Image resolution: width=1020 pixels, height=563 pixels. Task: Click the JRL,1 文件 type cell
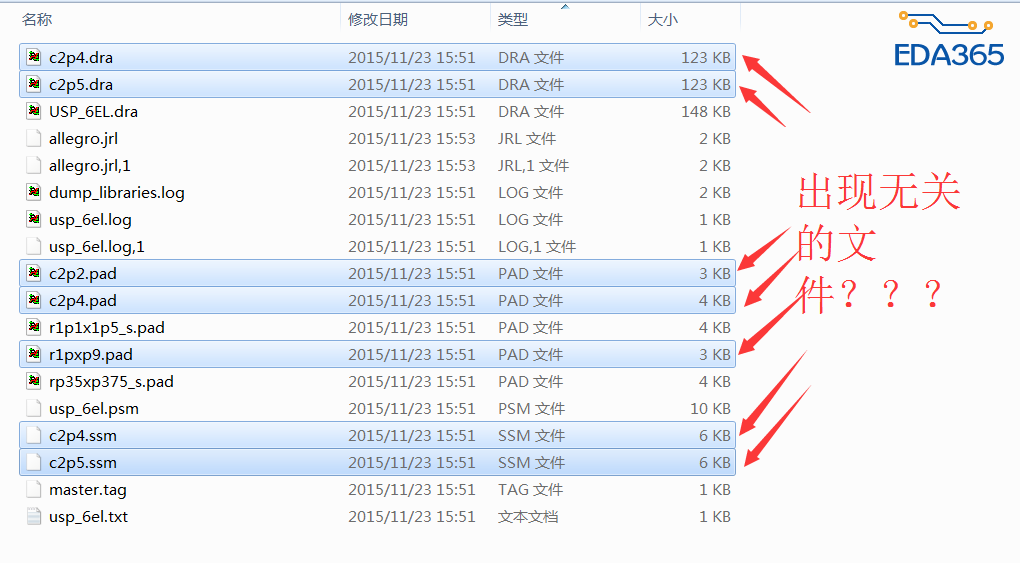point(533,165)
